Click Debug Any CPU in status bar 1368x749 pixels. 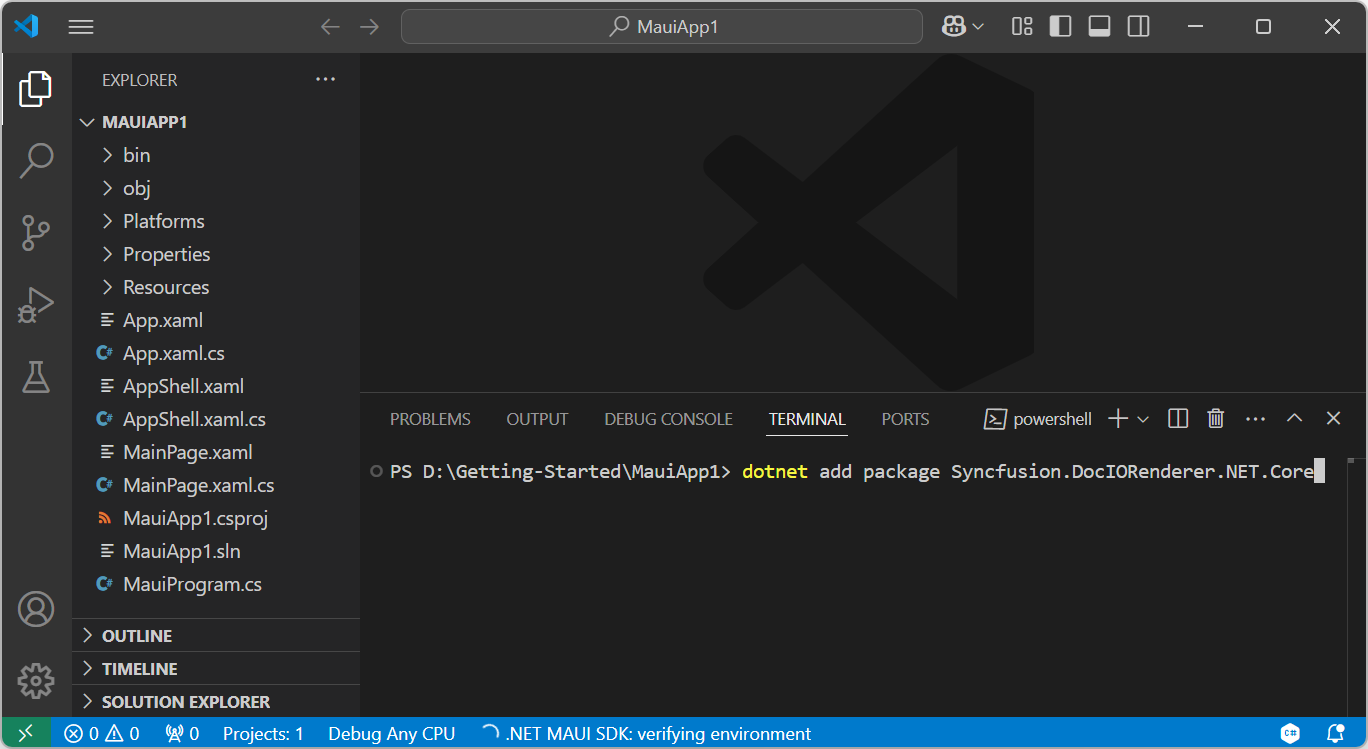tap(391, 734)
